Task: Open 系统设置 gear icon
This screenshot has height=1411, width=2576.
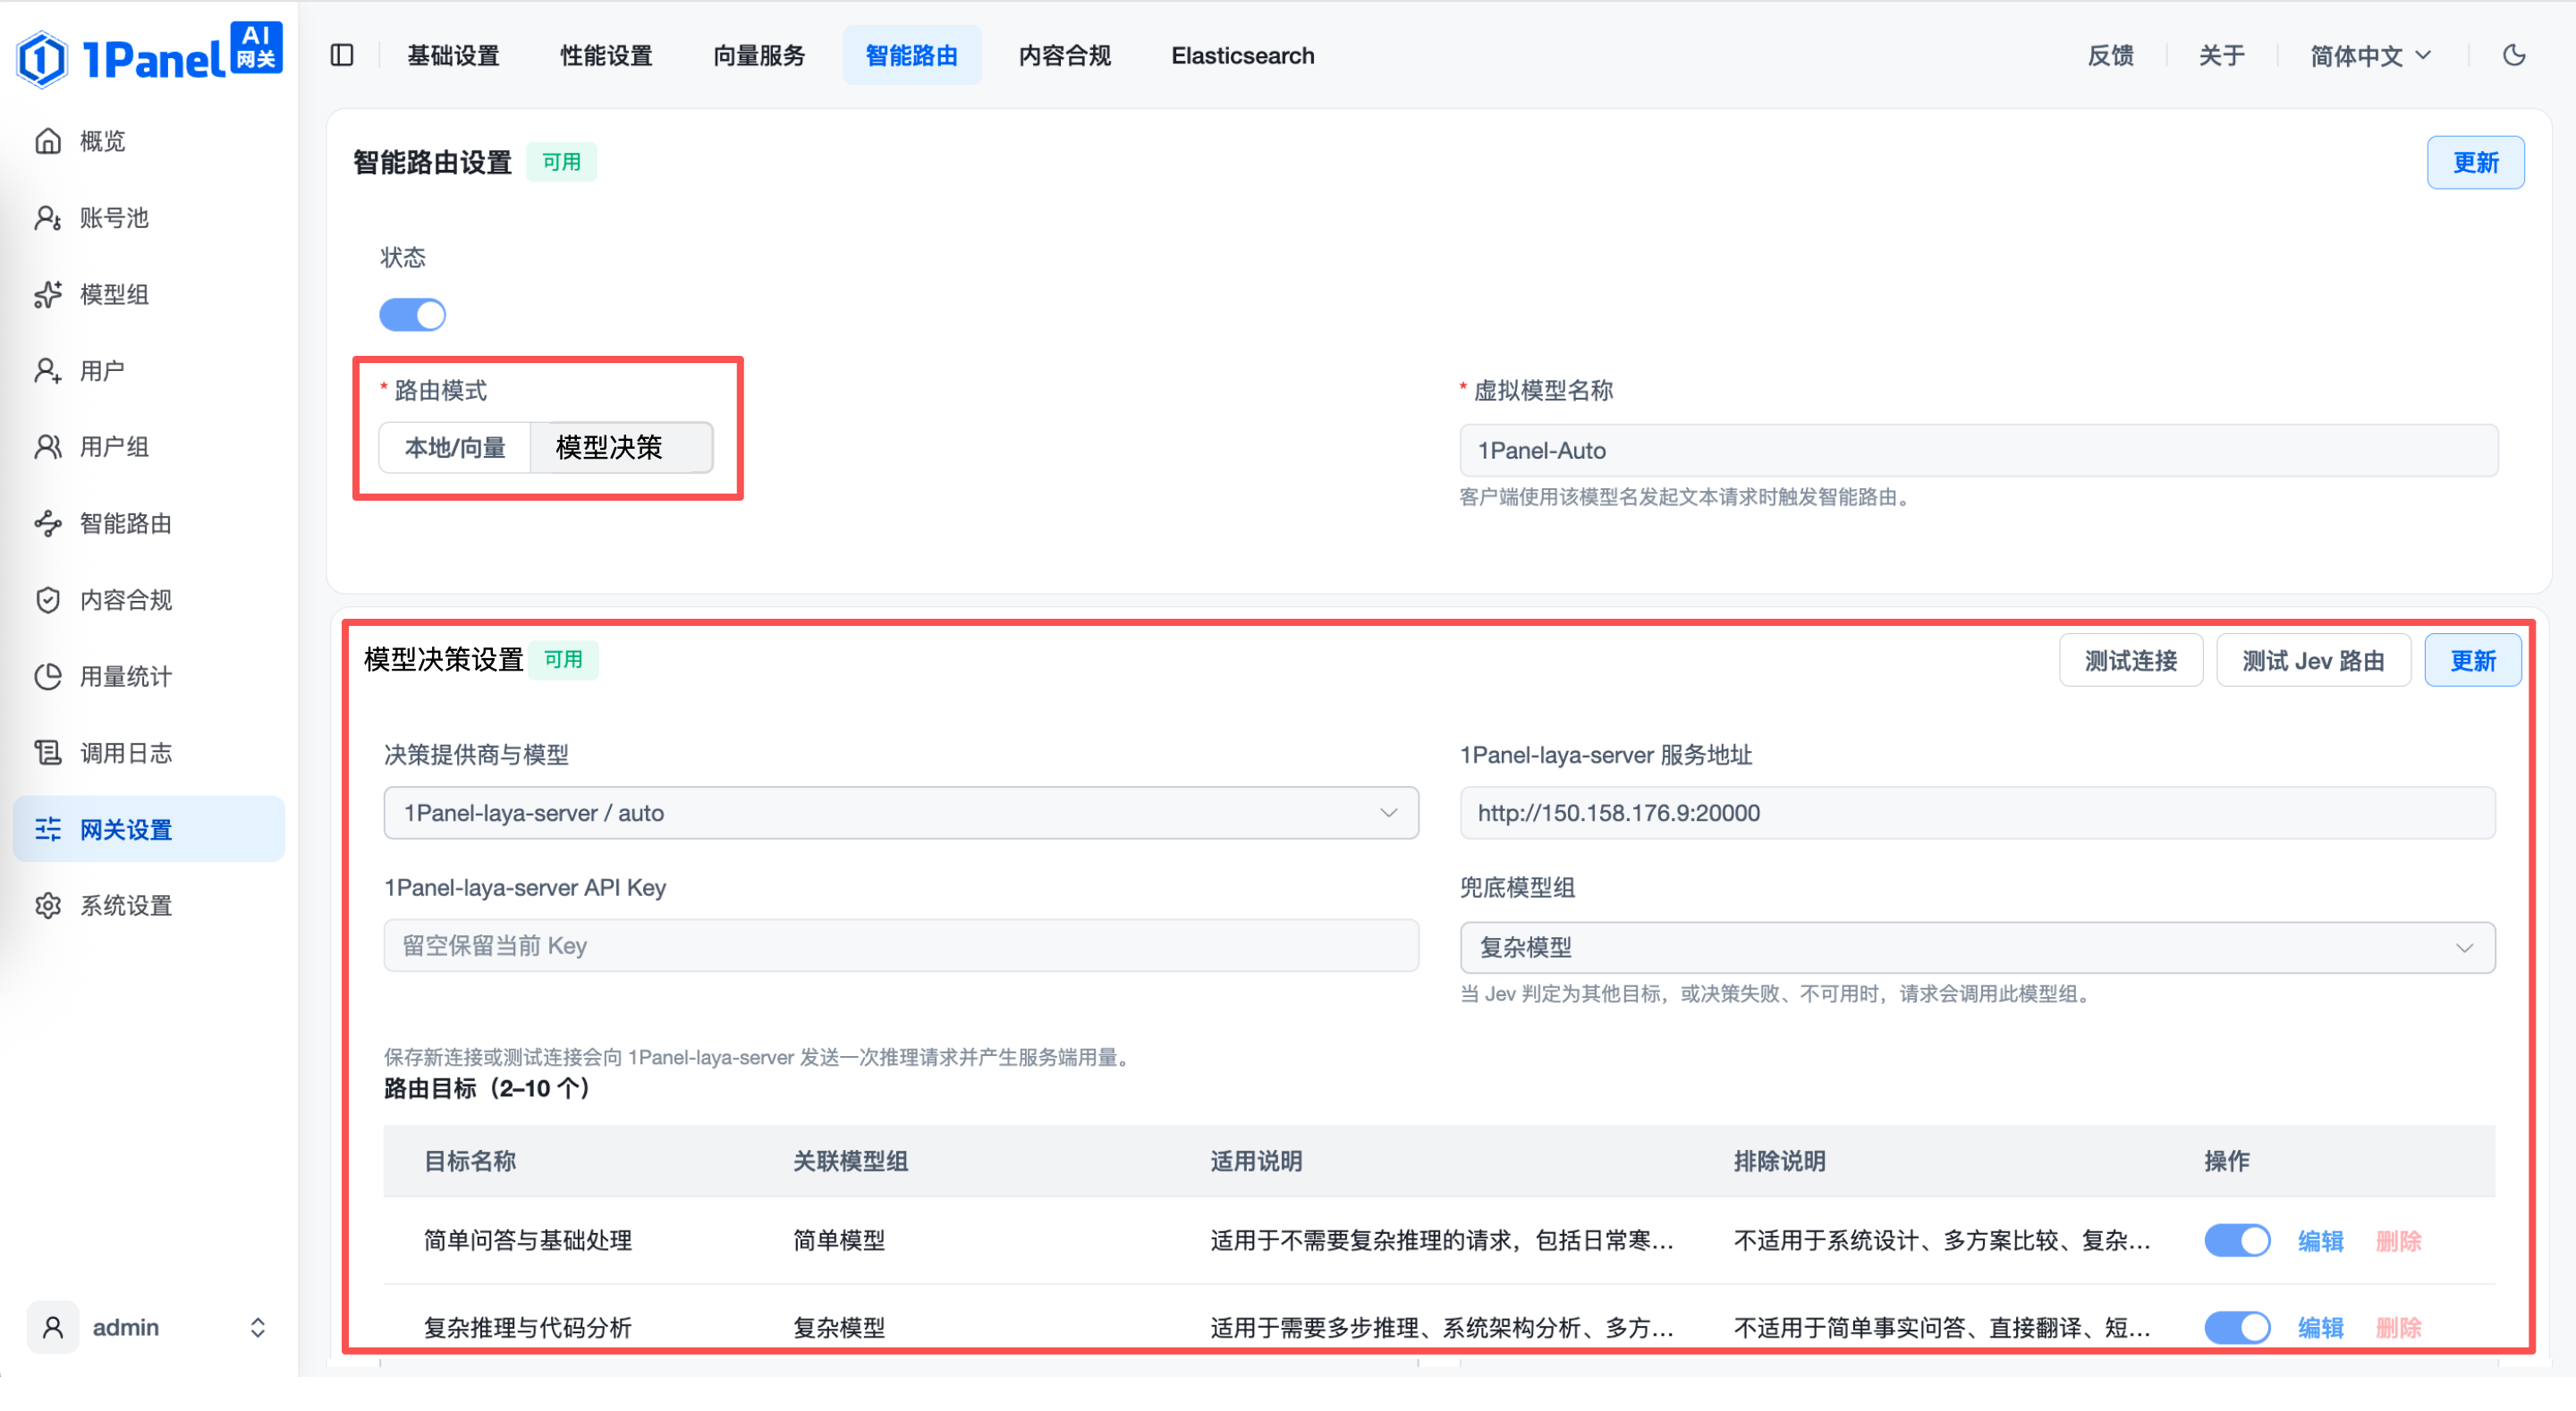Action: (48, 906)
